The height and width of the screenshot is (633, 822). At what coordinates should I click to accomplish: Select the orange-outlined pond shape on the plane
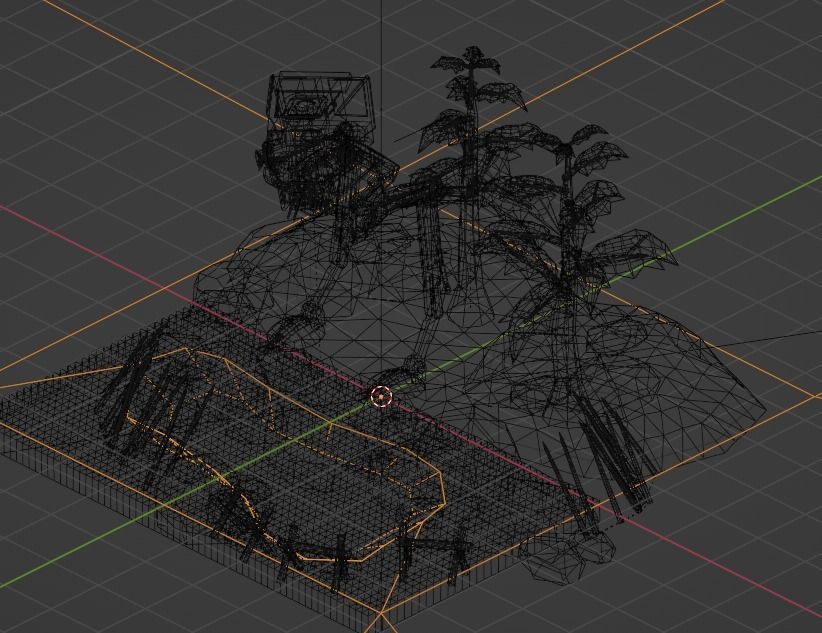286,454
